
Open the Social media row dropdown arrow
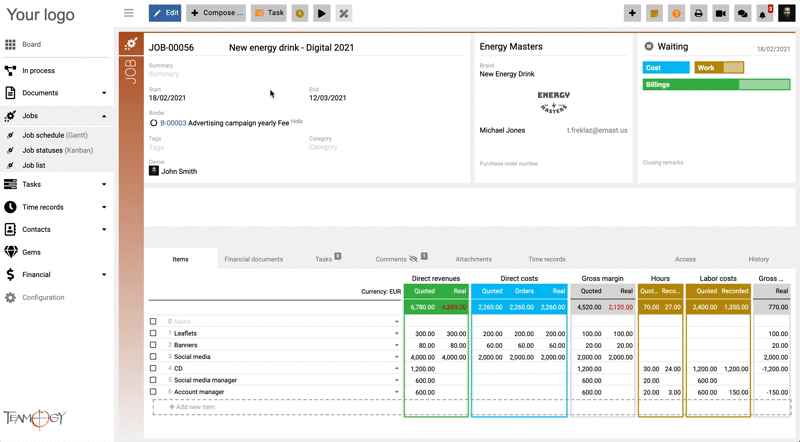click(x=396, y=357)
